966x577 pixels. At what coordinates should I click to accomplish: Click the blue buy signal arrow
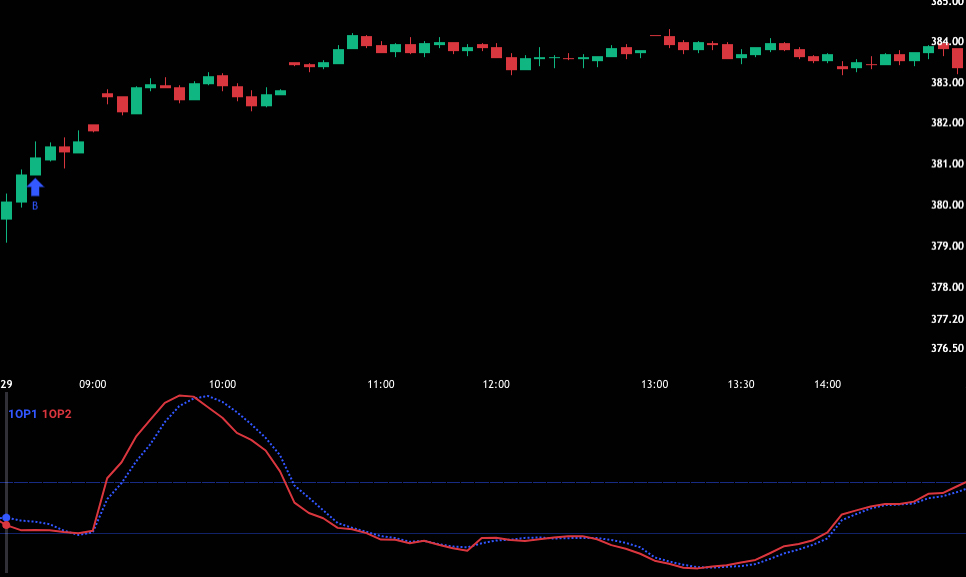(35, 187)
